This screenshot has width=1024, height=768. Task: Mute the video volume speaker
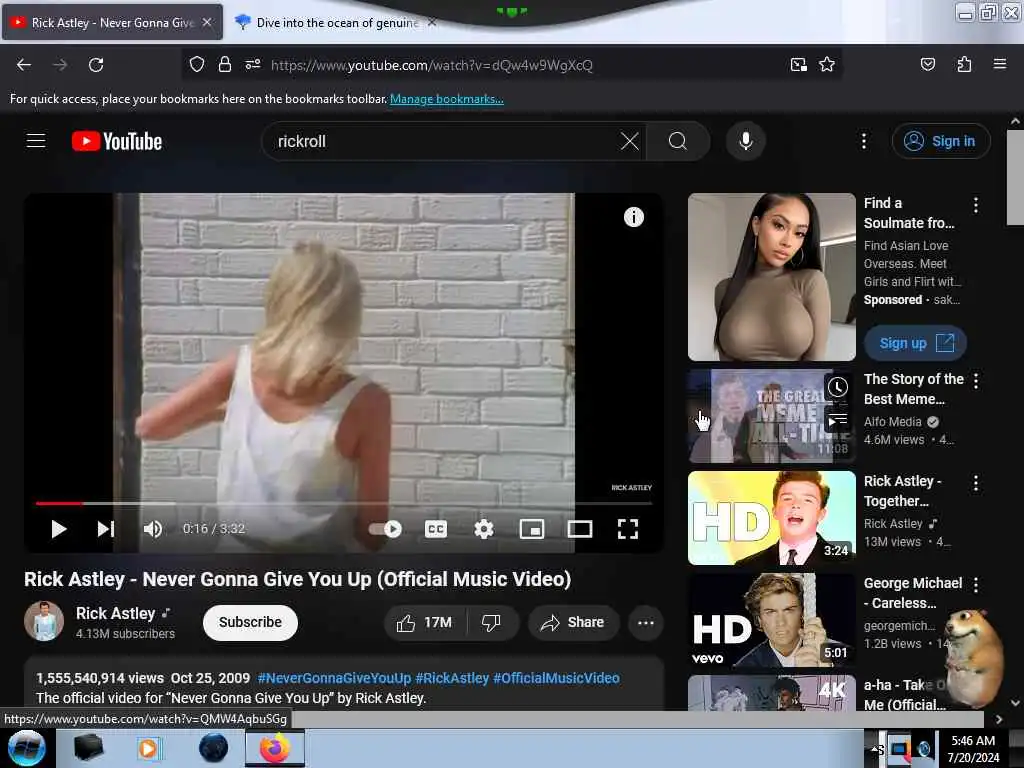(x=152, y=529)
